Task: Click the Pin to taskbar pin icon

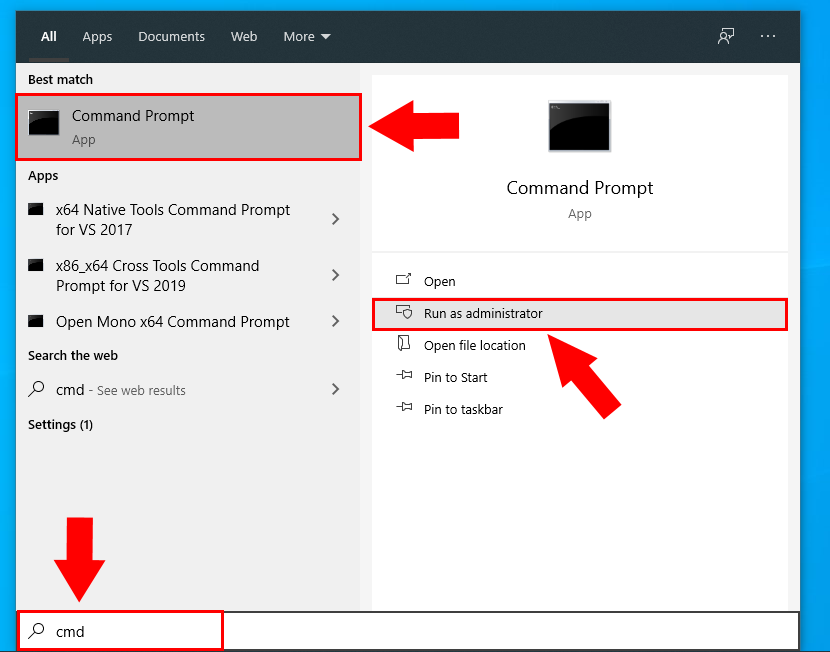Action: [404, 407]
